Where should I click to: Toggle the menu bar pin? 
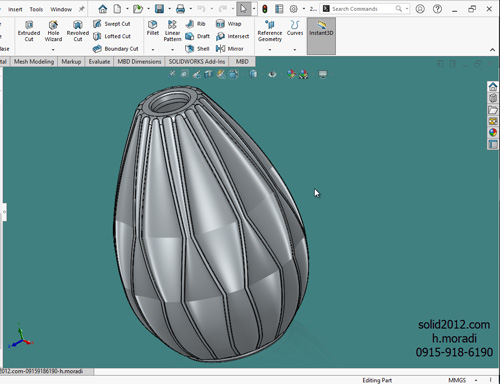click(x=81, y=9)
